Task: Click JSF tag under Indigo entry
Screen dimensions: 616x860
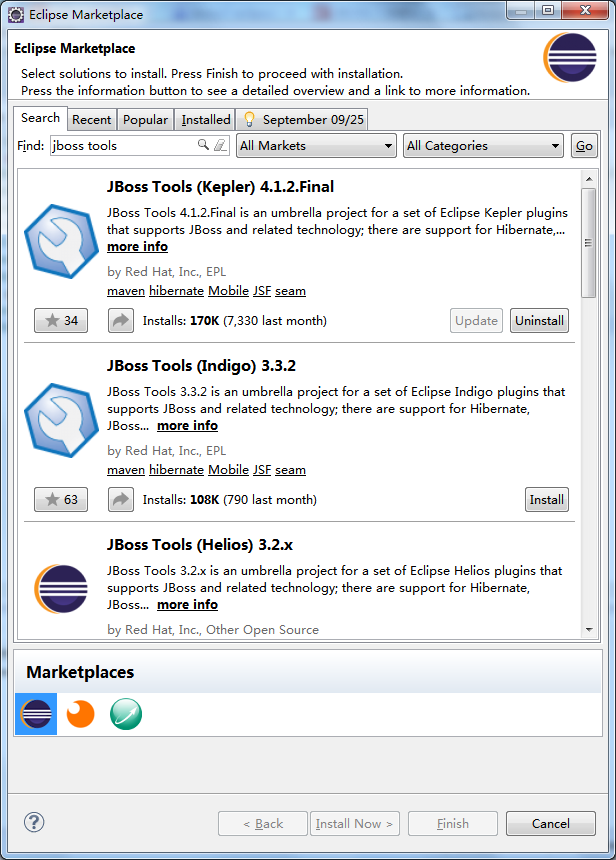Action: (x=262, y=469)
